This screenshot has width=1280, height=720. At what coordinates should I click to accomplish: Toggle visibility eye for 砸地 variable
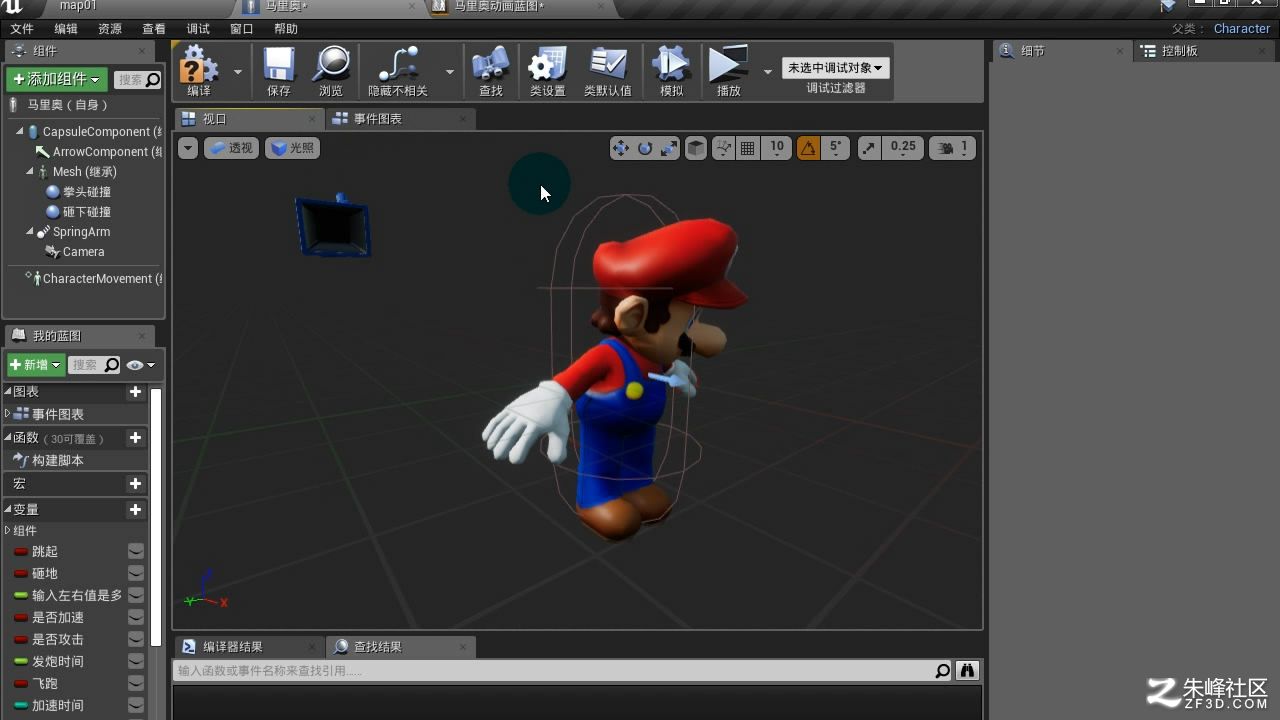(x=136, y=573)
